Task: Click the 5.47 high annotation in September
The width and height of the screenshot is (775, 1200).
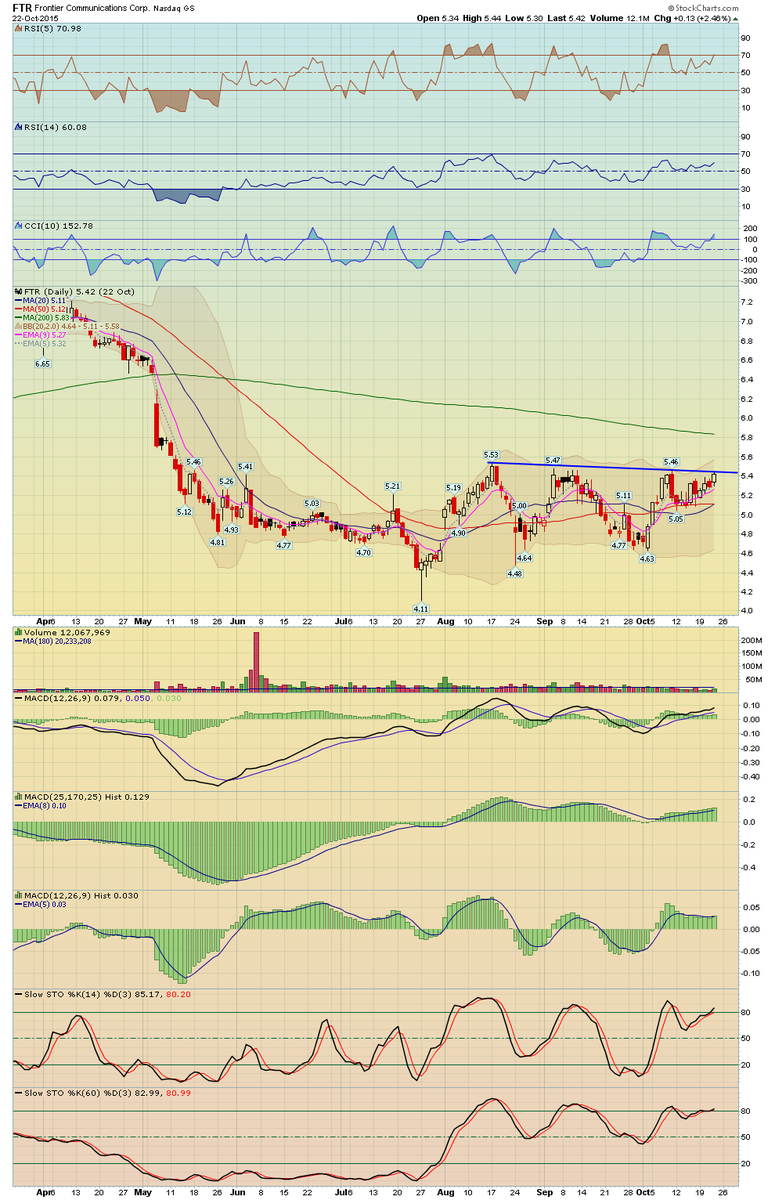Action: pyautogui.click(x=553, y=460)
